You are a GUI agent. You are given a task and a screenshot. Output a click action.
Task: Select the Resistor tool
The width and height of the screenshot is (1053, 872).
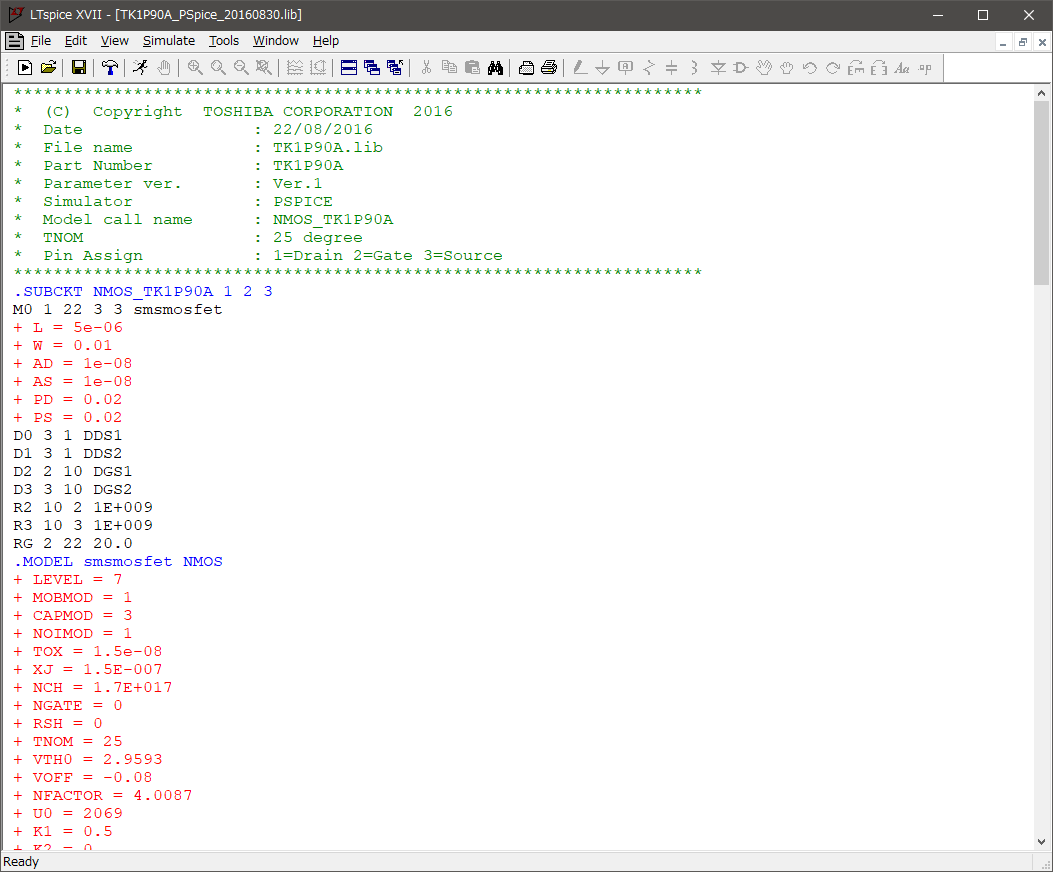649,67
